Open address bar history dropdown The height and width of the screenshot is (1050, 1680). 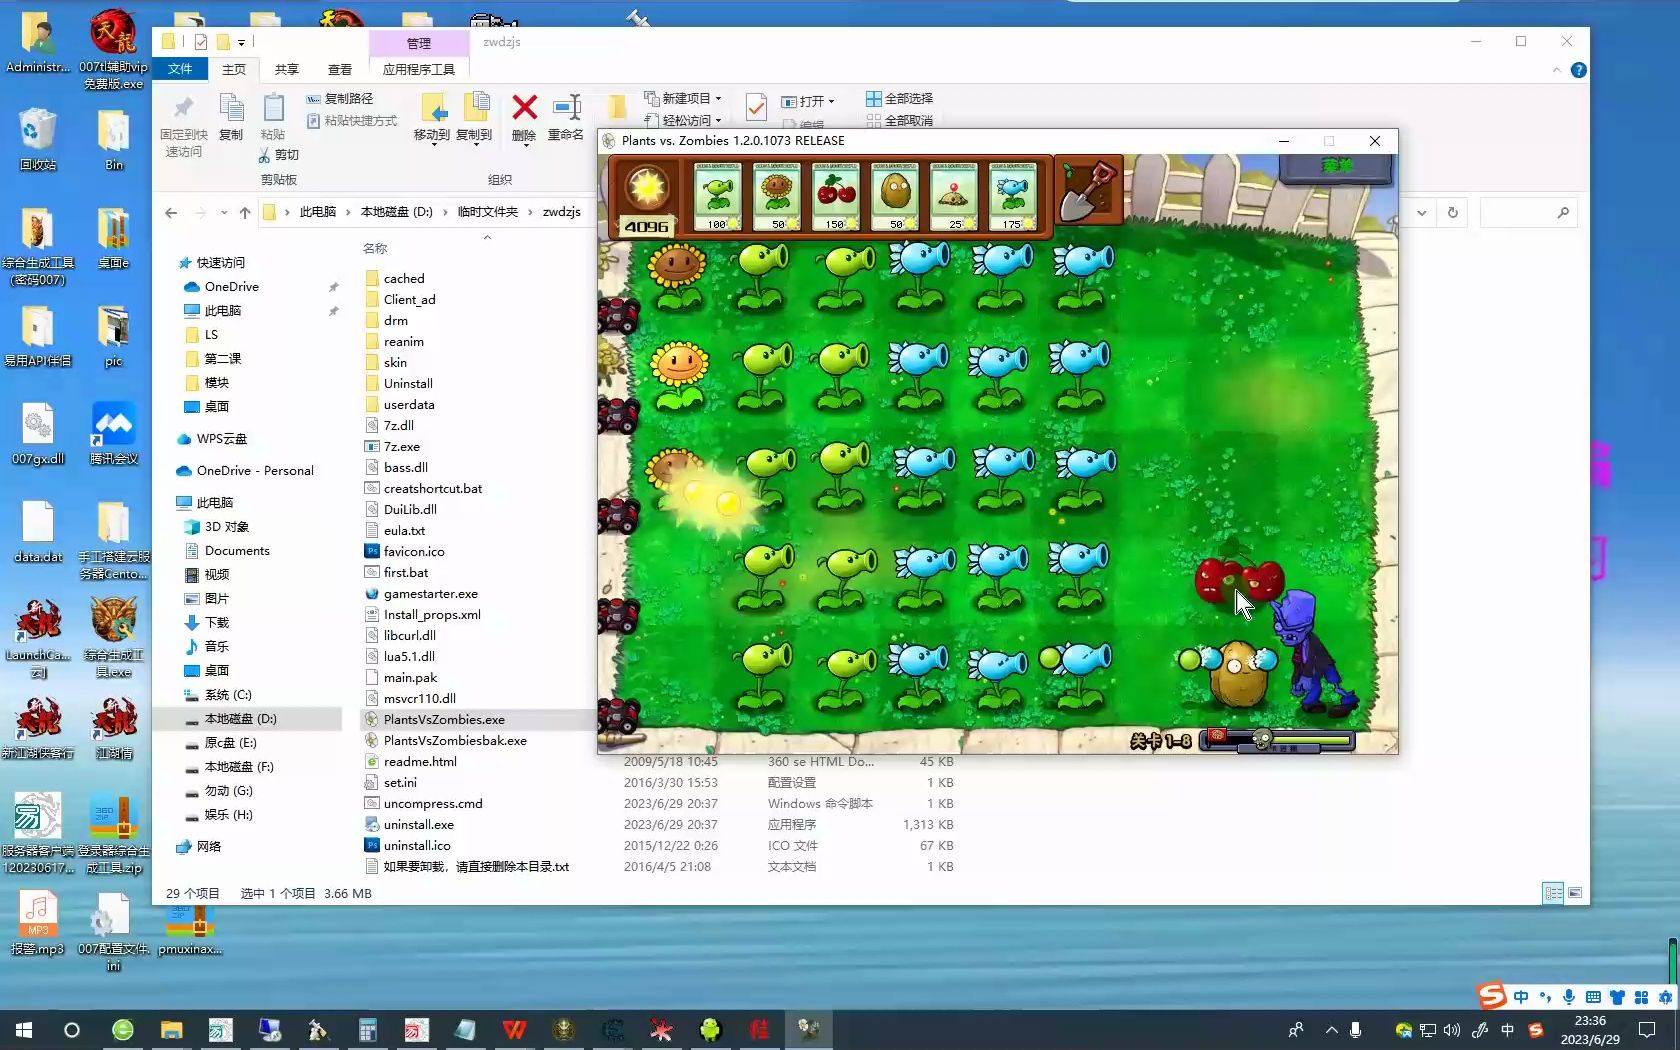click(1422, 212)
